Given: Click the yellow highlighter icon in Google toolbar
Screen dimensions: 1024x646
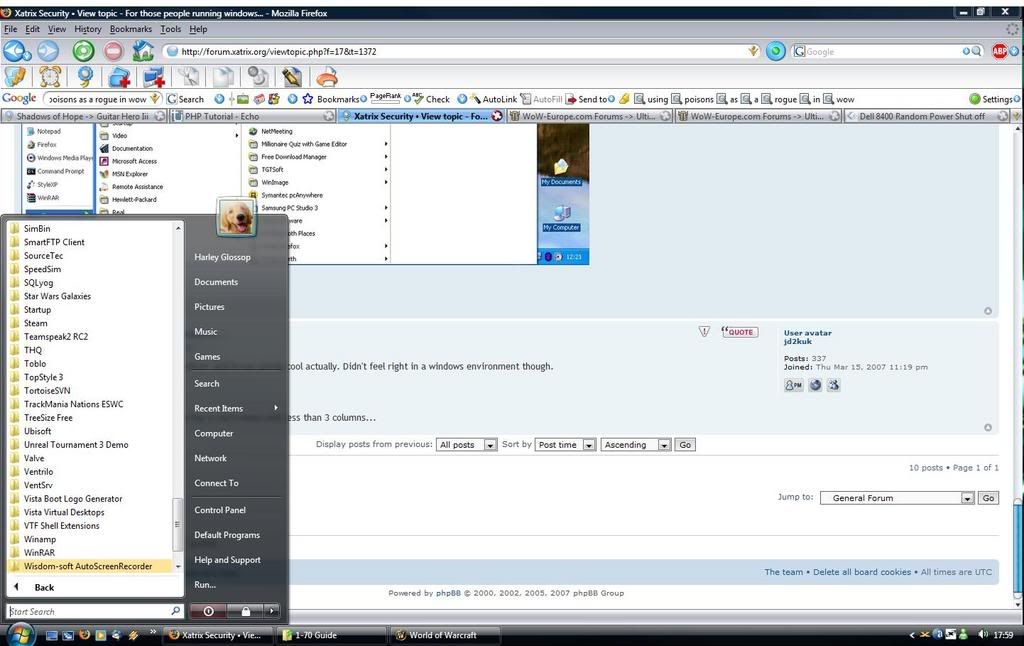Looking at the screenshot, I should pyautogui.click(x=624, y=99).
